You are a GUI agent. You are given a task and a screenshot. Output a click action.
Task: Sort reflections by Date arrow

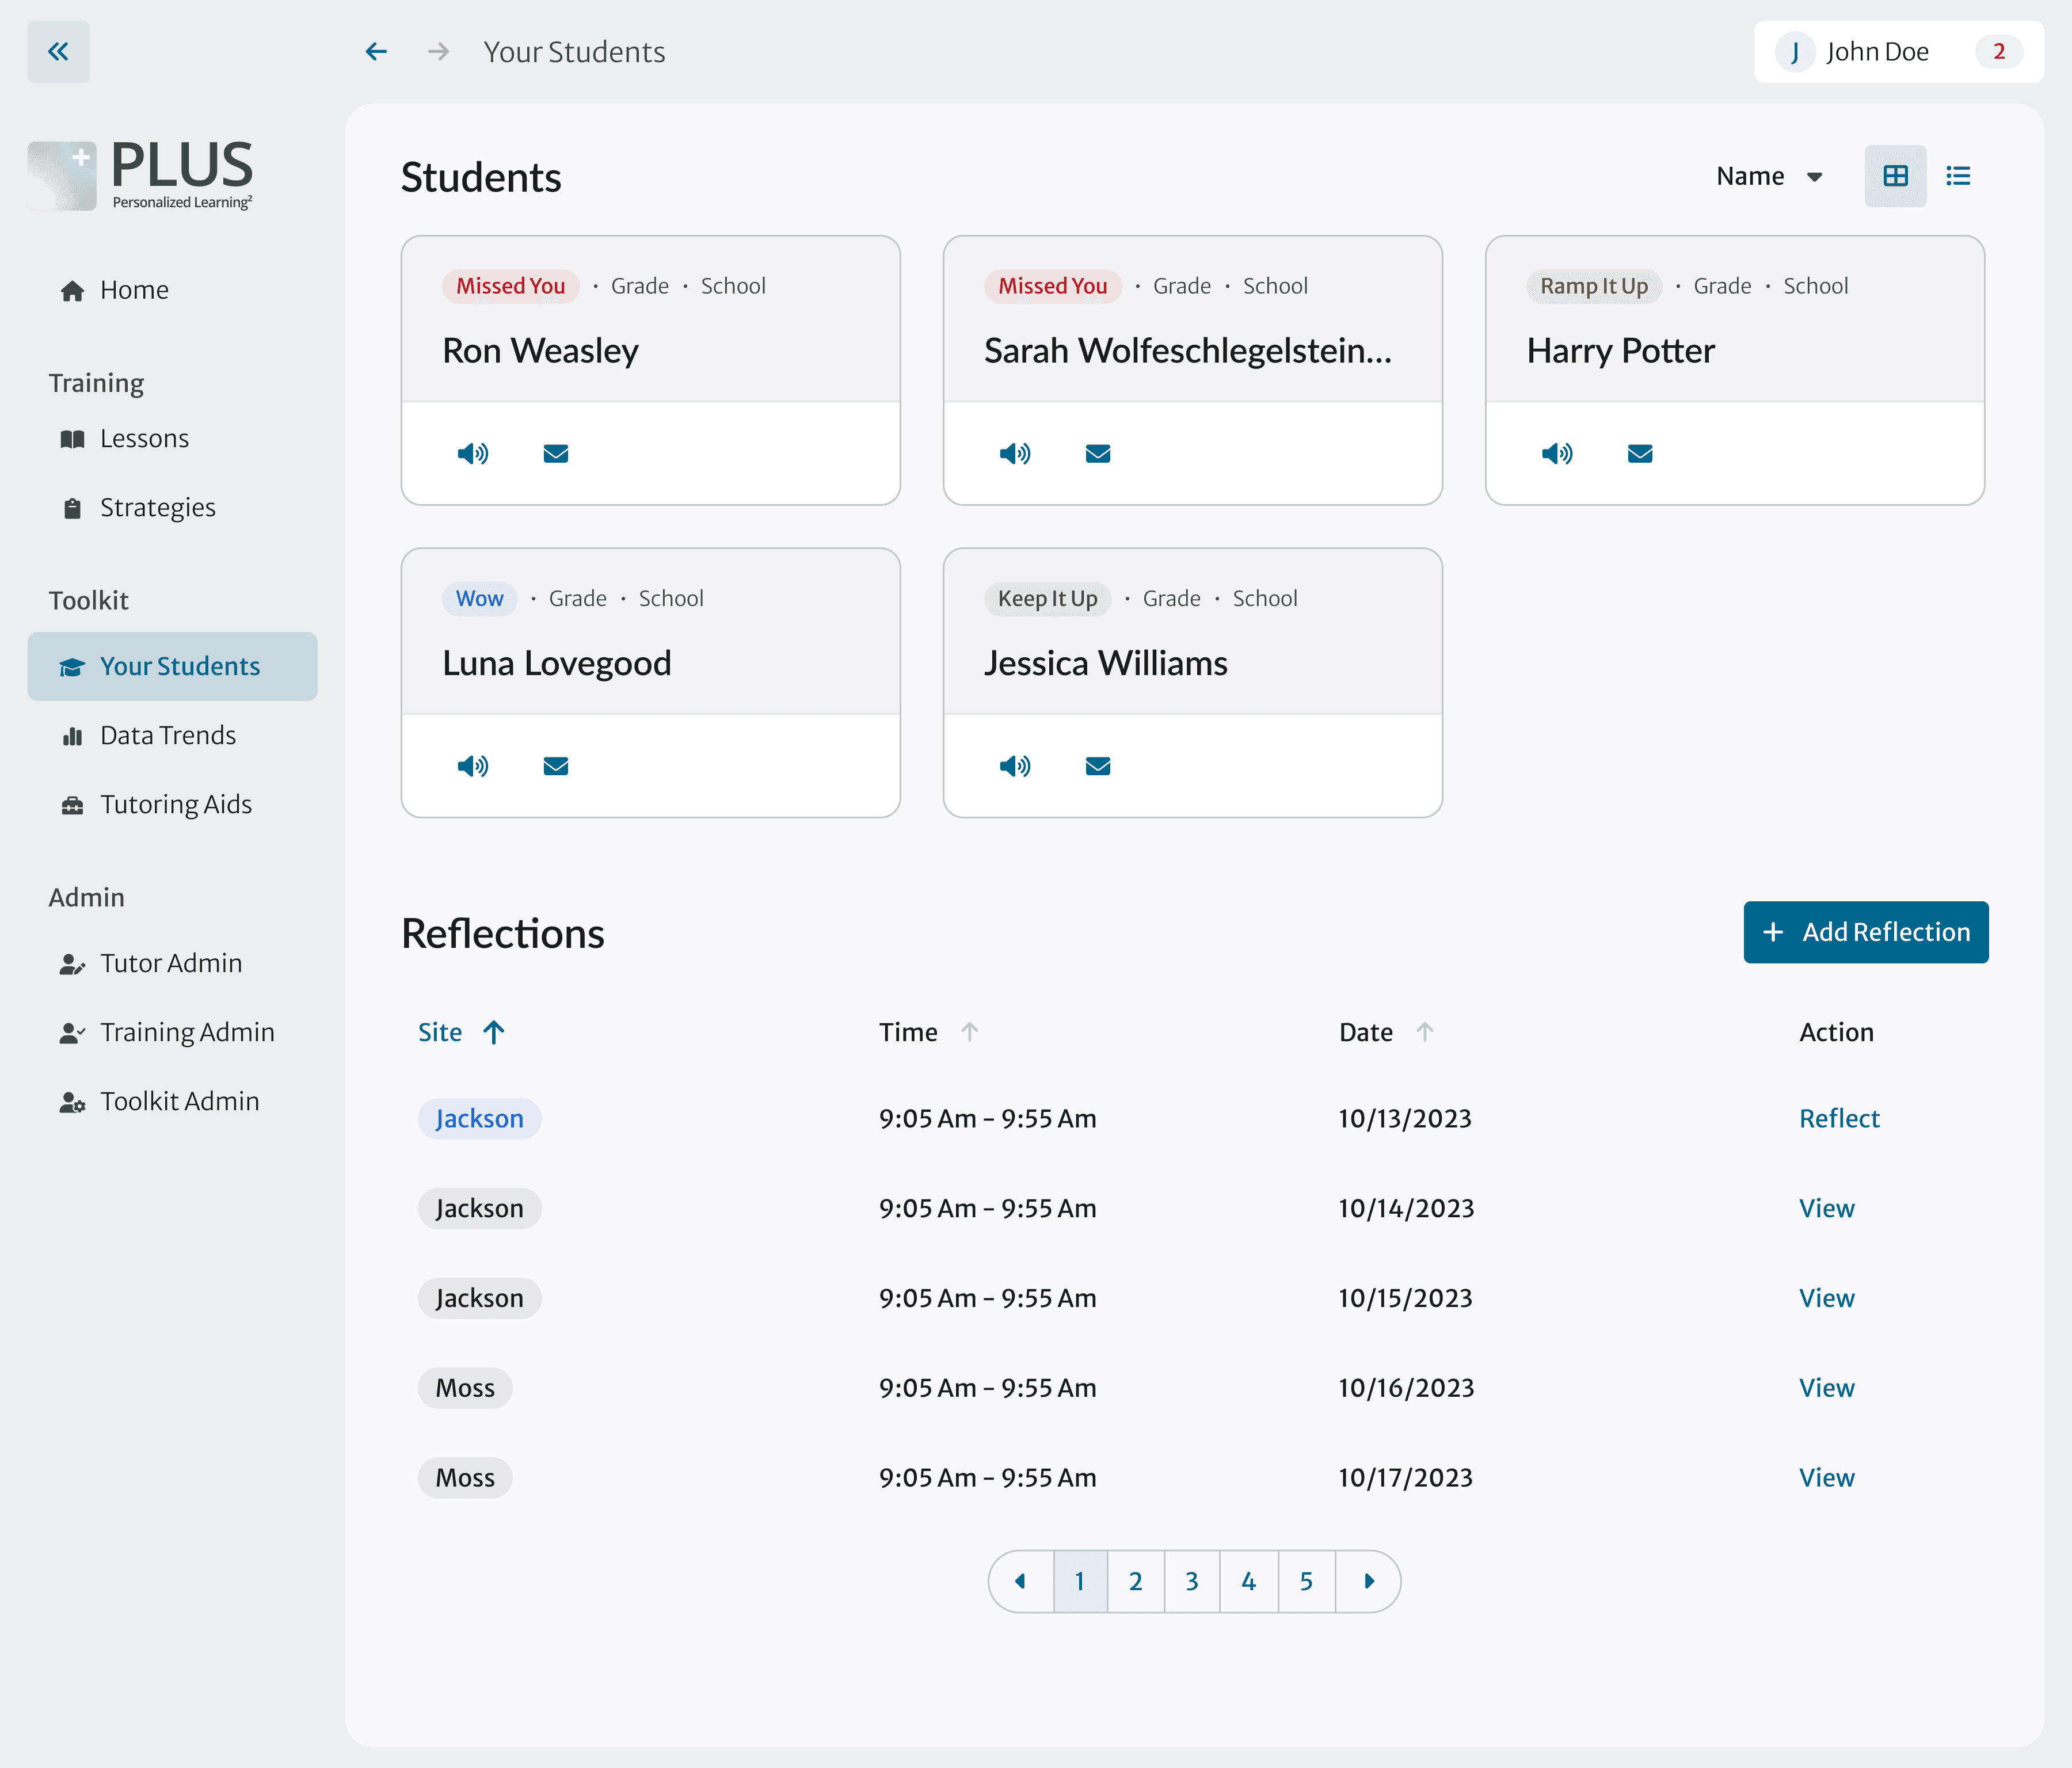tap(1425, 1032)
